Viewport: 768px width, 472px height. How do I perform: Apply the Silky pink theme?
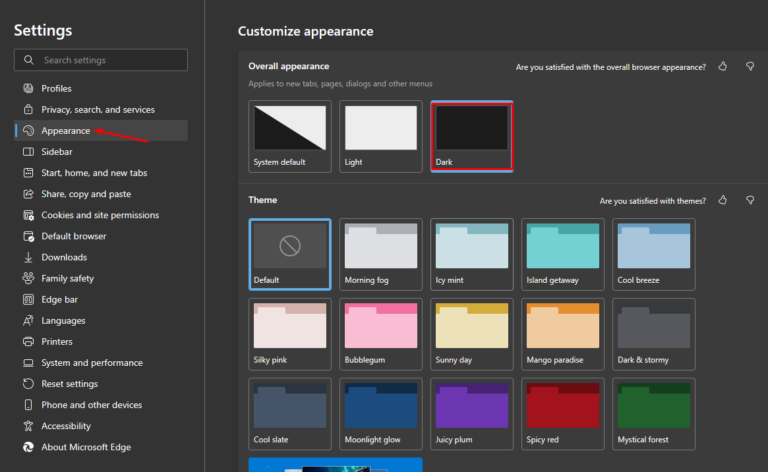tap(290, 334)
